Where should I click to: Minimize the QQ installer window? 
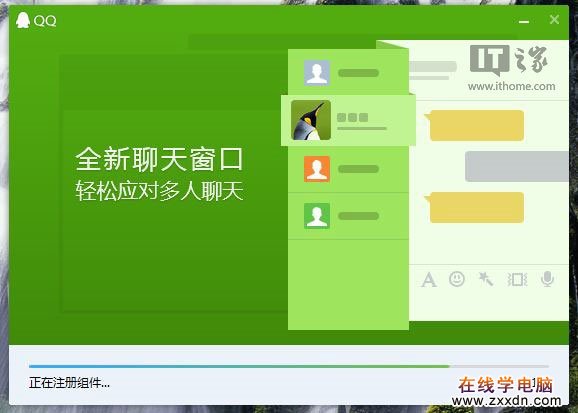524,22
